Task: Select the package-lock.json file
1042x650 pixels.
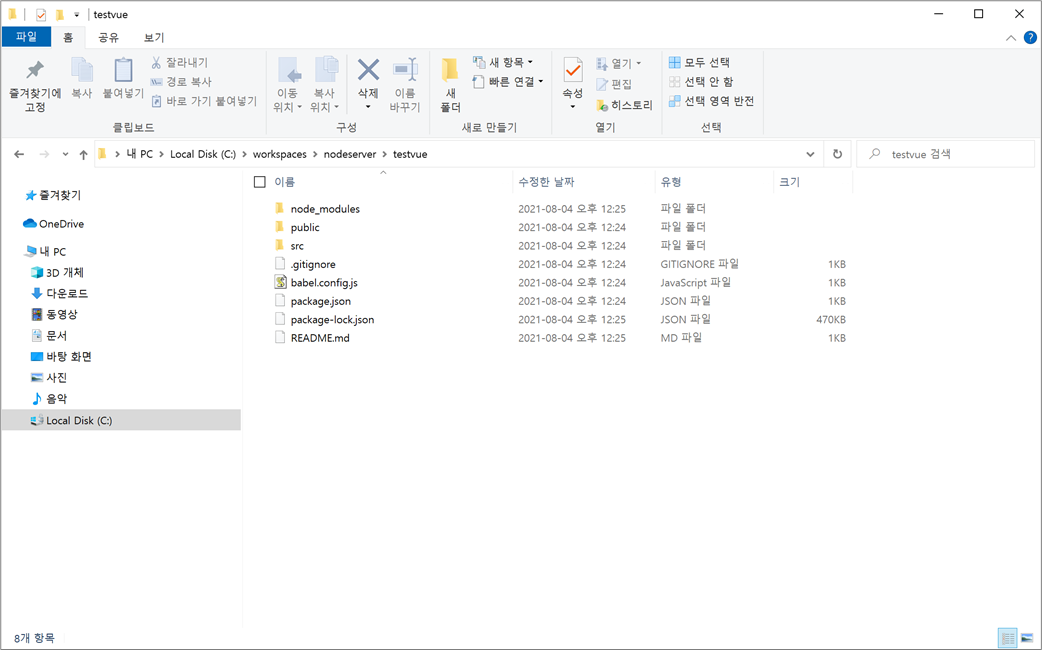Action: 332,320
